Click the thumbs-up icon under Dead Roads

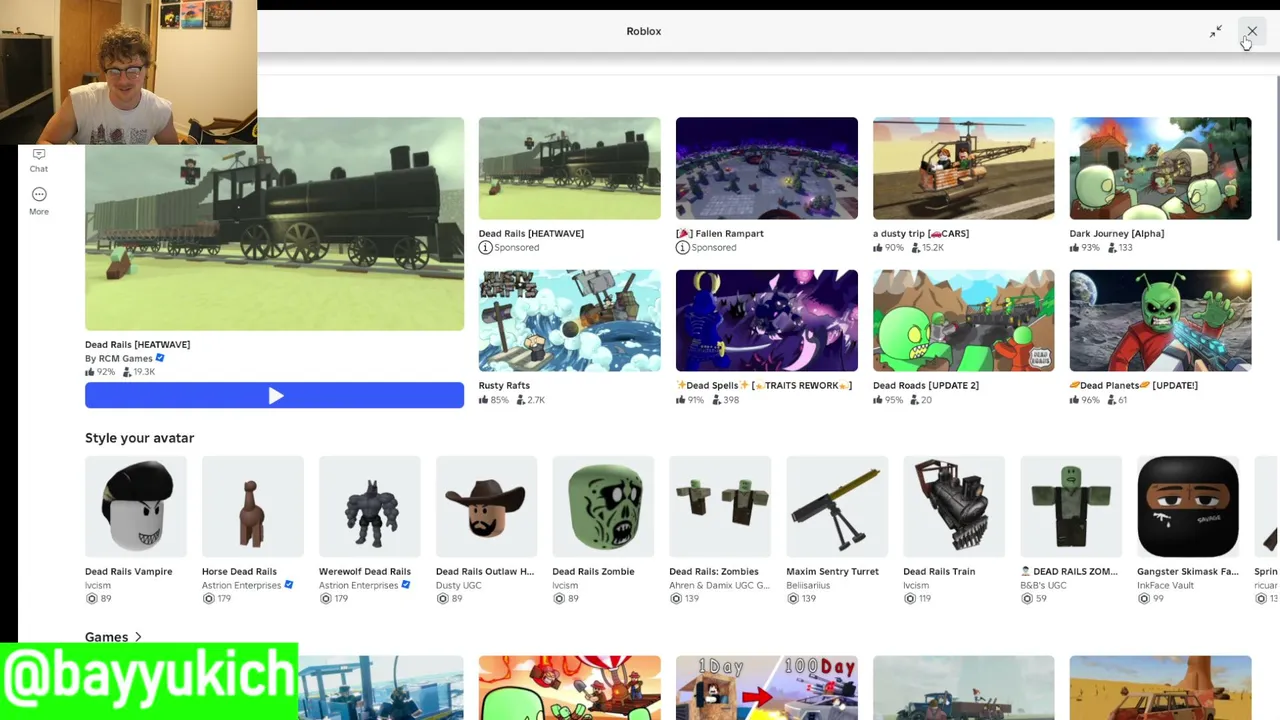coord(878,400)
